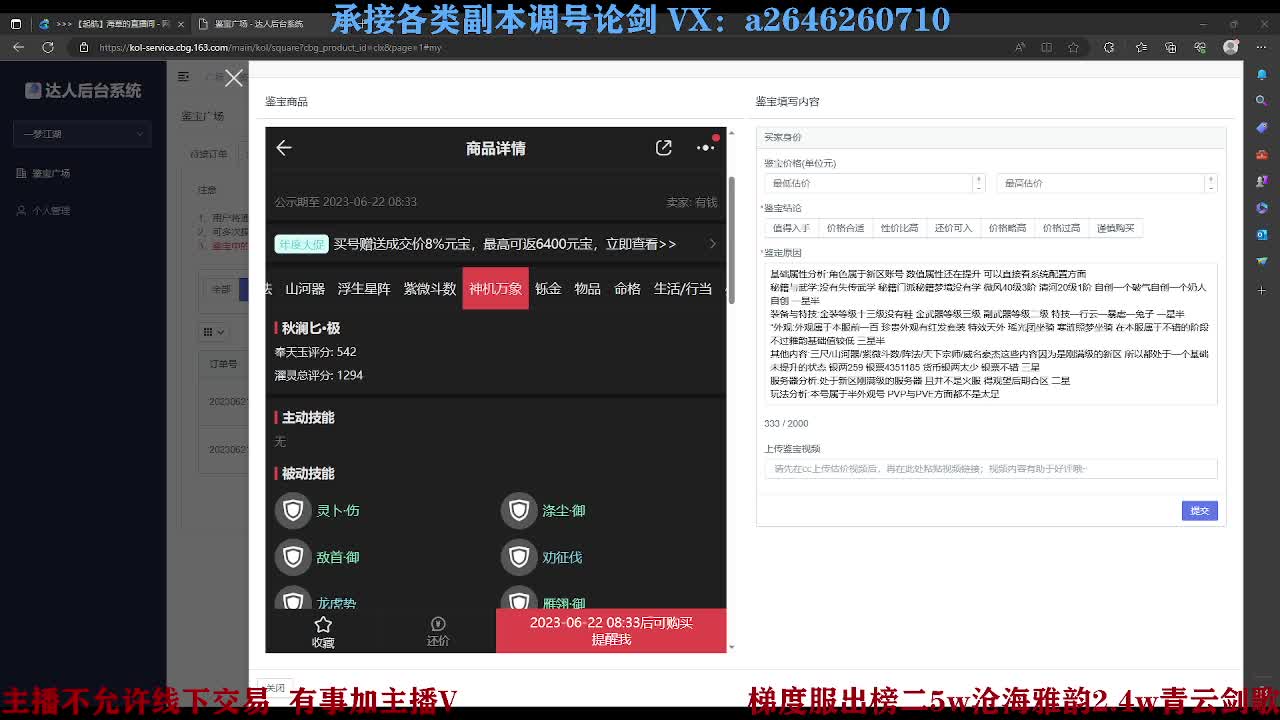Screen dimensions: 1280x720
Task: Click the 敌首·御 passive skill label
Action: tap(338, 557)
